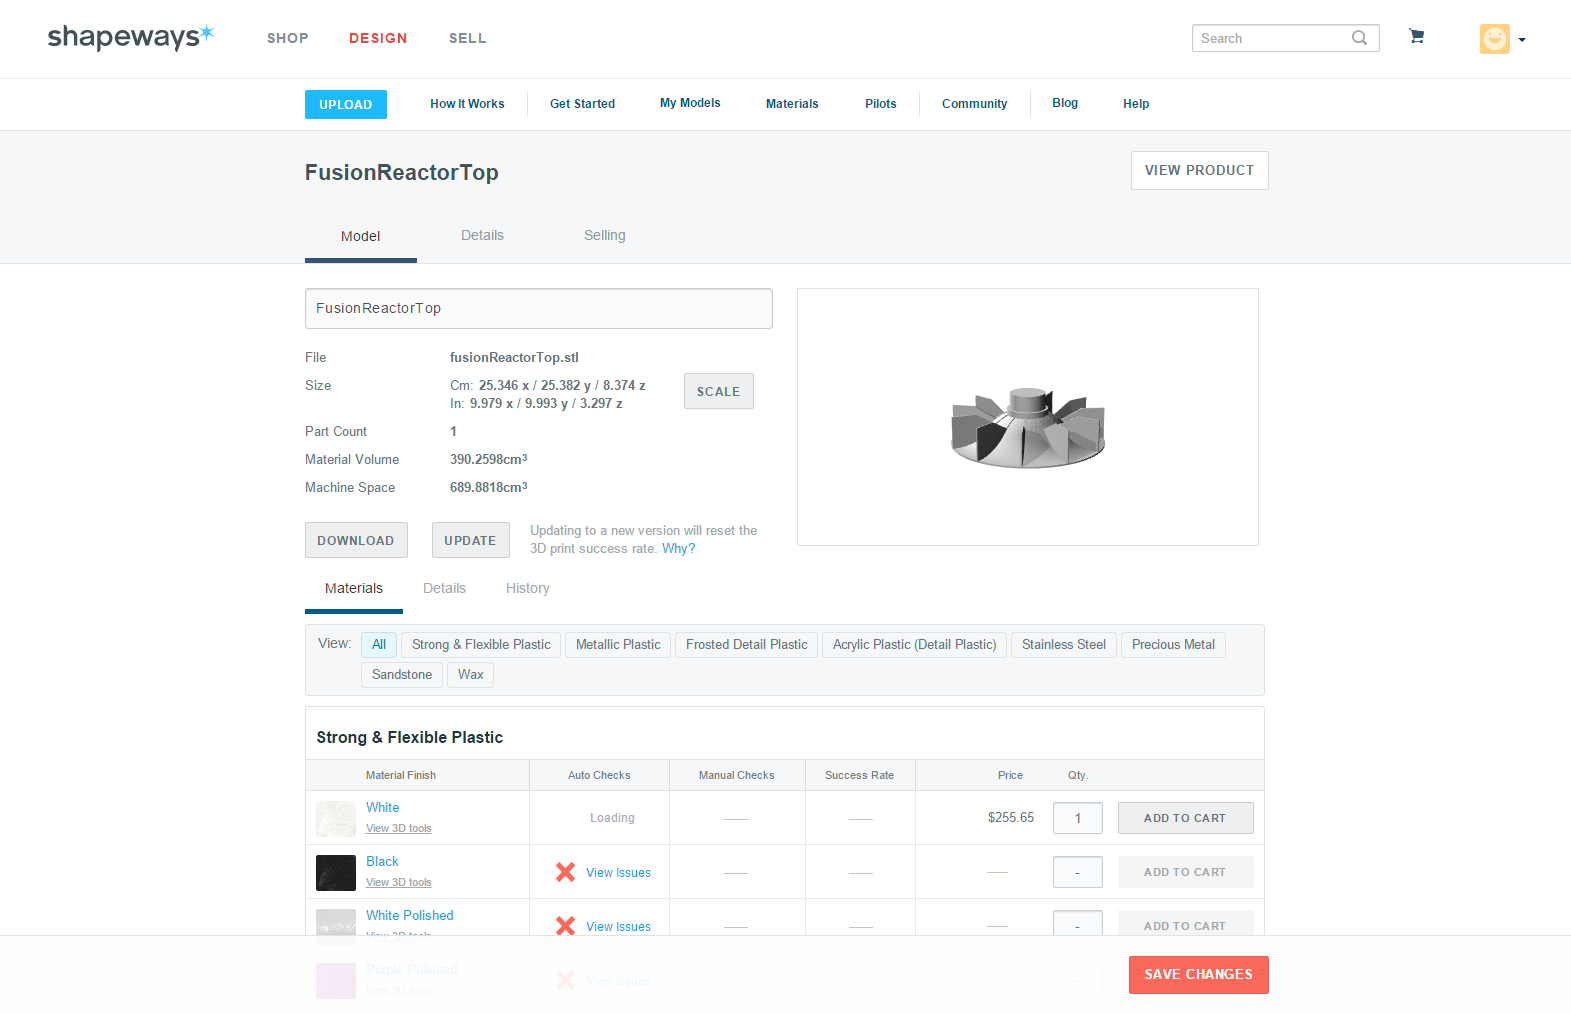Open the Pilots link

click(x=881, y=104)
